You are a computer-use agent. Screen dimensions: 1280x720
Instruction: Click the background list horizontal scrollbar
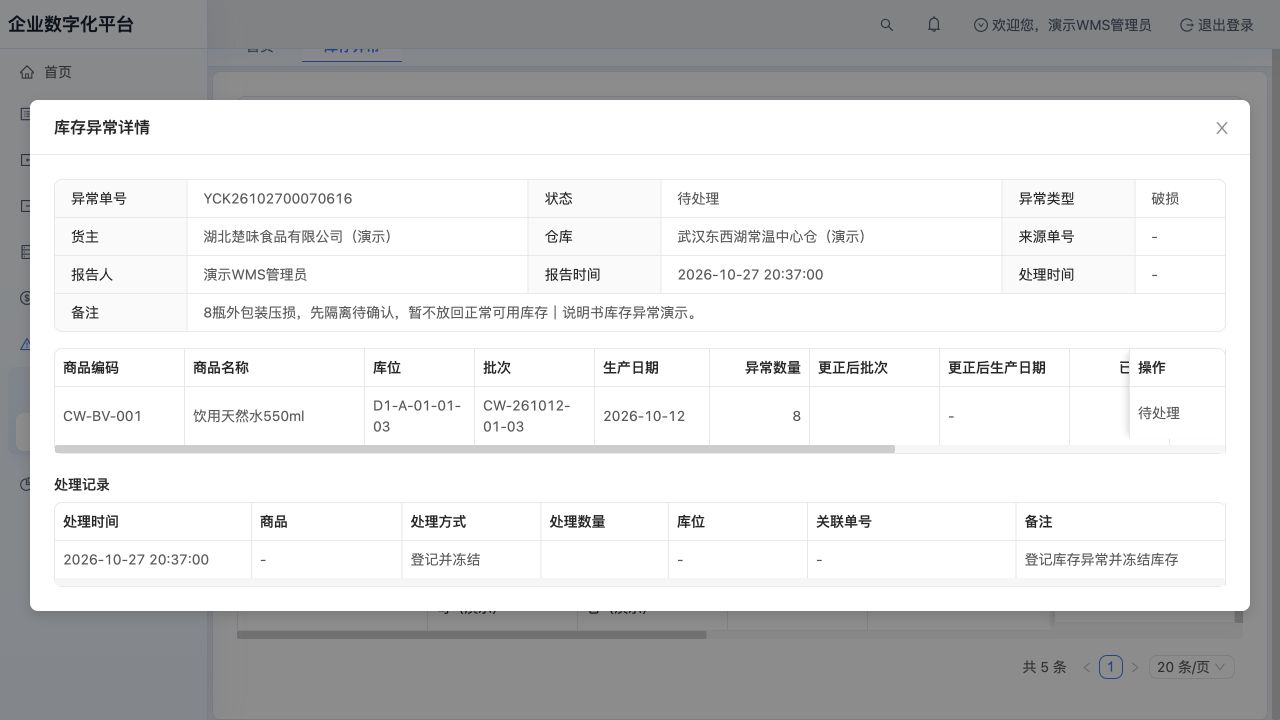tap(472, 634)
